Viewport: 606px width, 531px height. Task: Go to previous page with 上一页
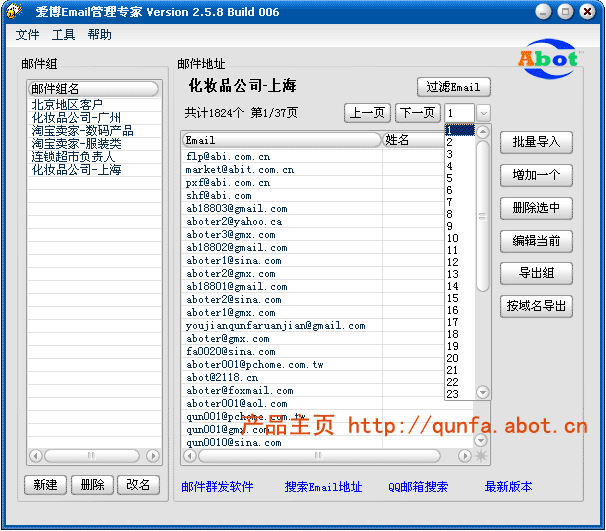tap(367, 113)
